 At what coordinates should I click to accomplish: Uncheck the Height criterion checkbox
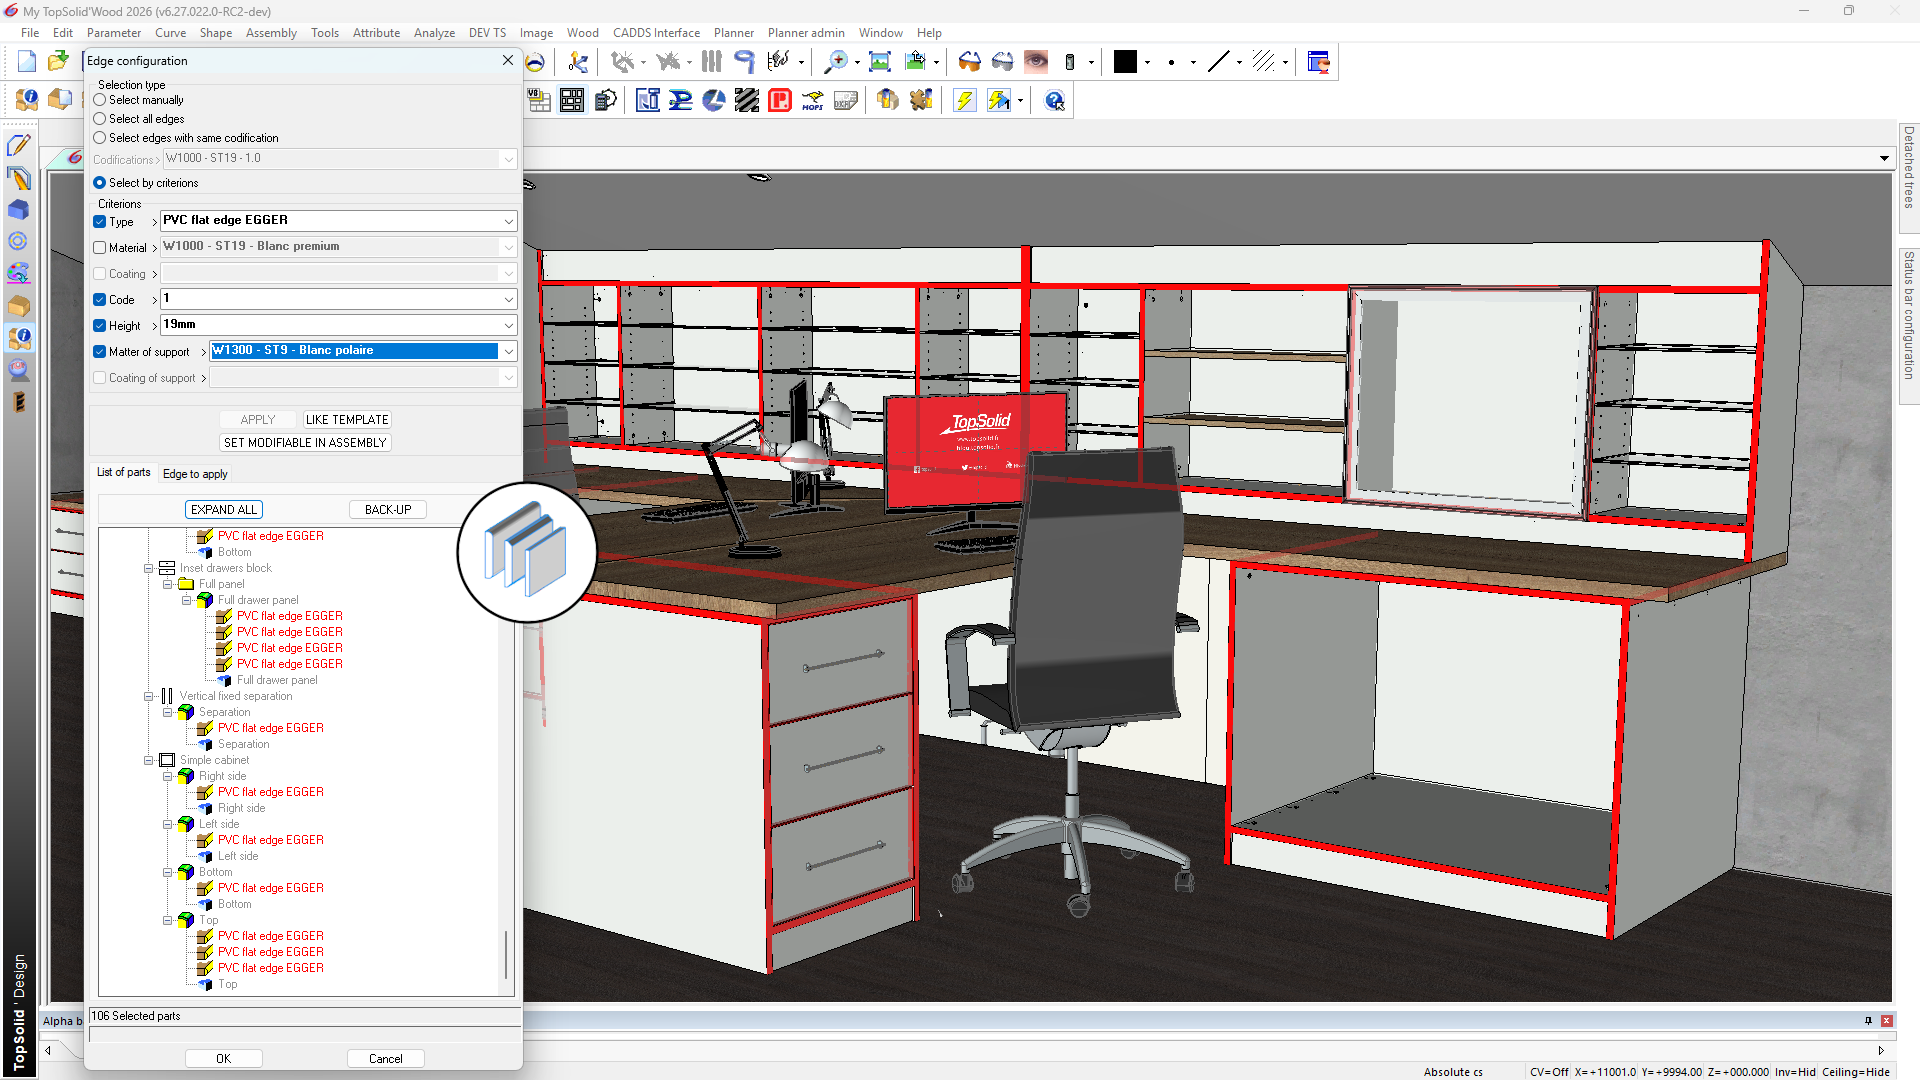coord(100,326)
